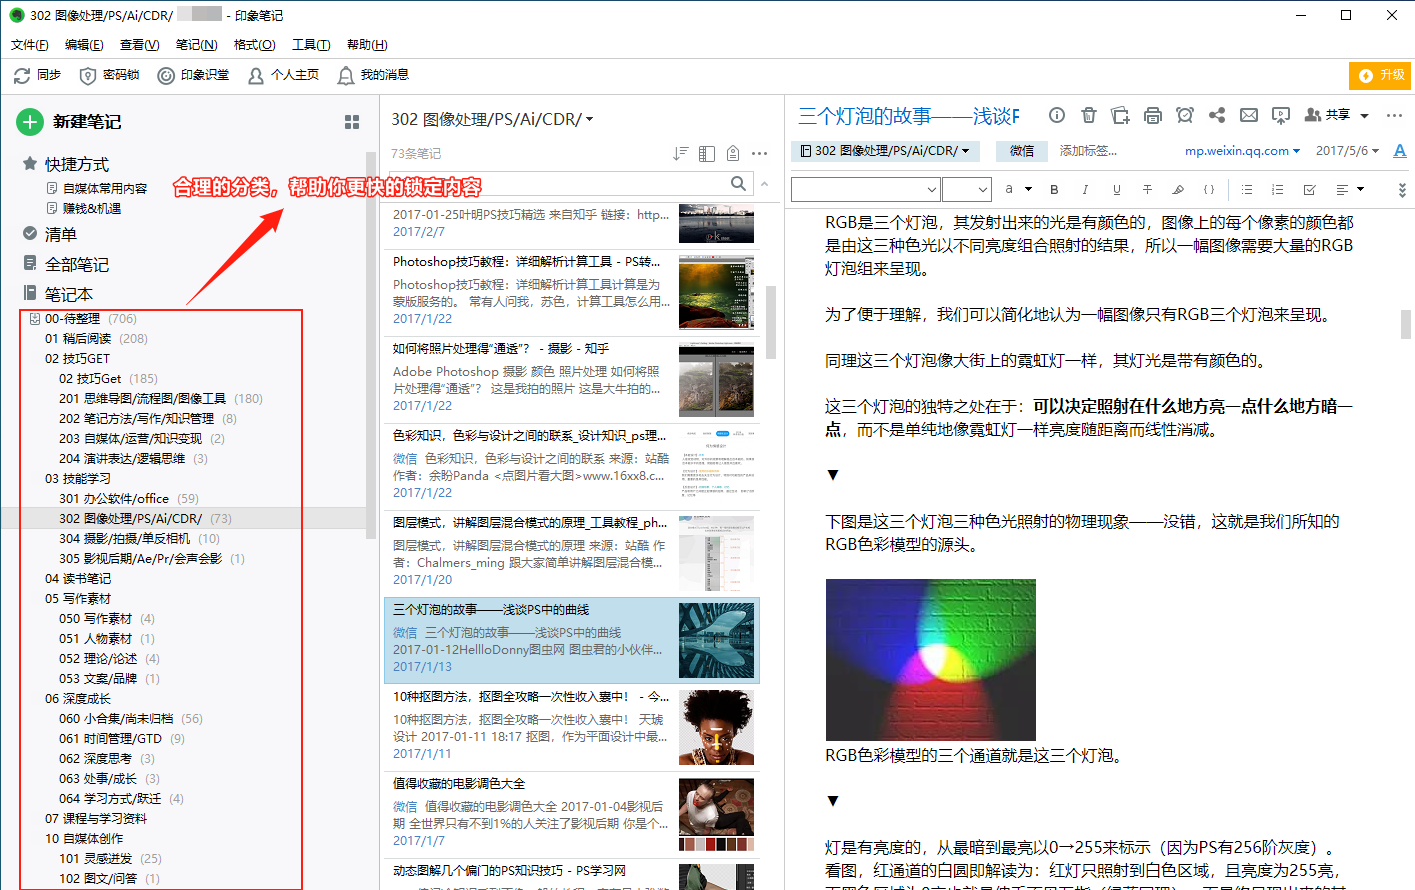Insert a code block with braces icon

1209,189
